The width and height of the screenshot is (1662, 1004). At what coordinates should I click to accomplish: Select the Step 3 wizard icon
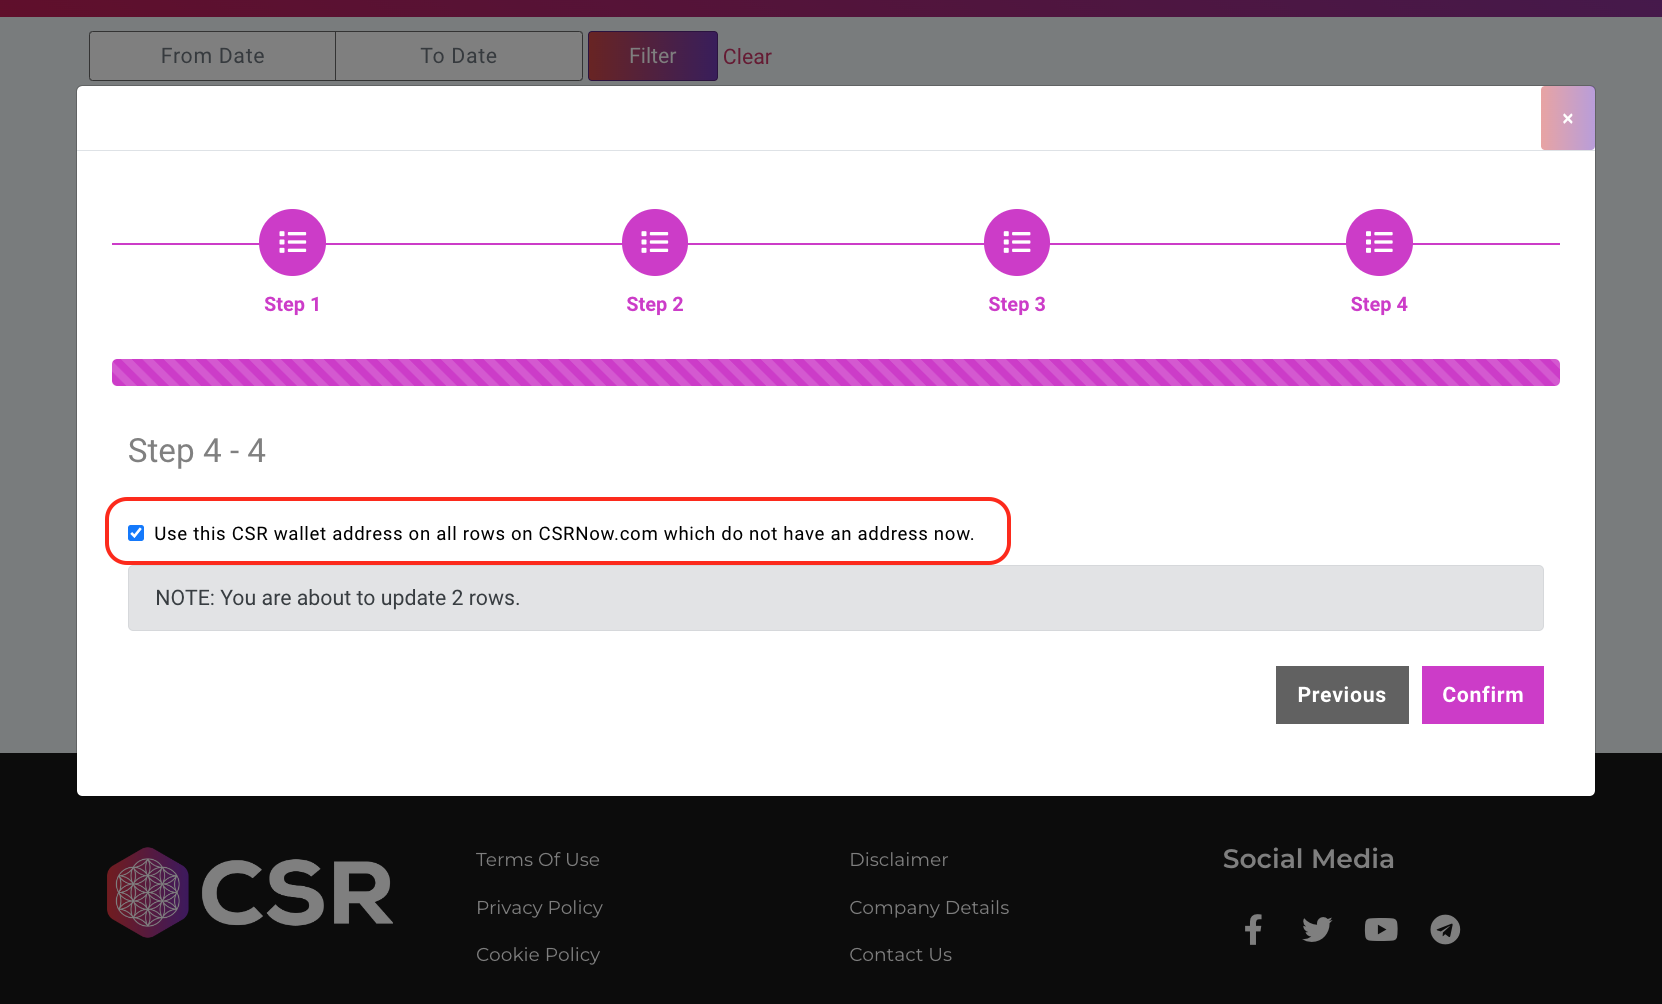[1016, 242]
